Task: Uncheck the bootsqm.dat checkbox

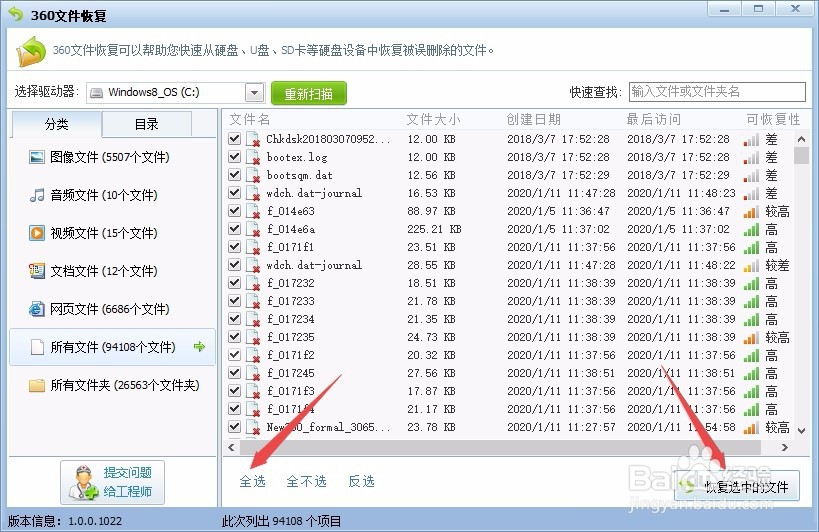Action: click(235, 174)
